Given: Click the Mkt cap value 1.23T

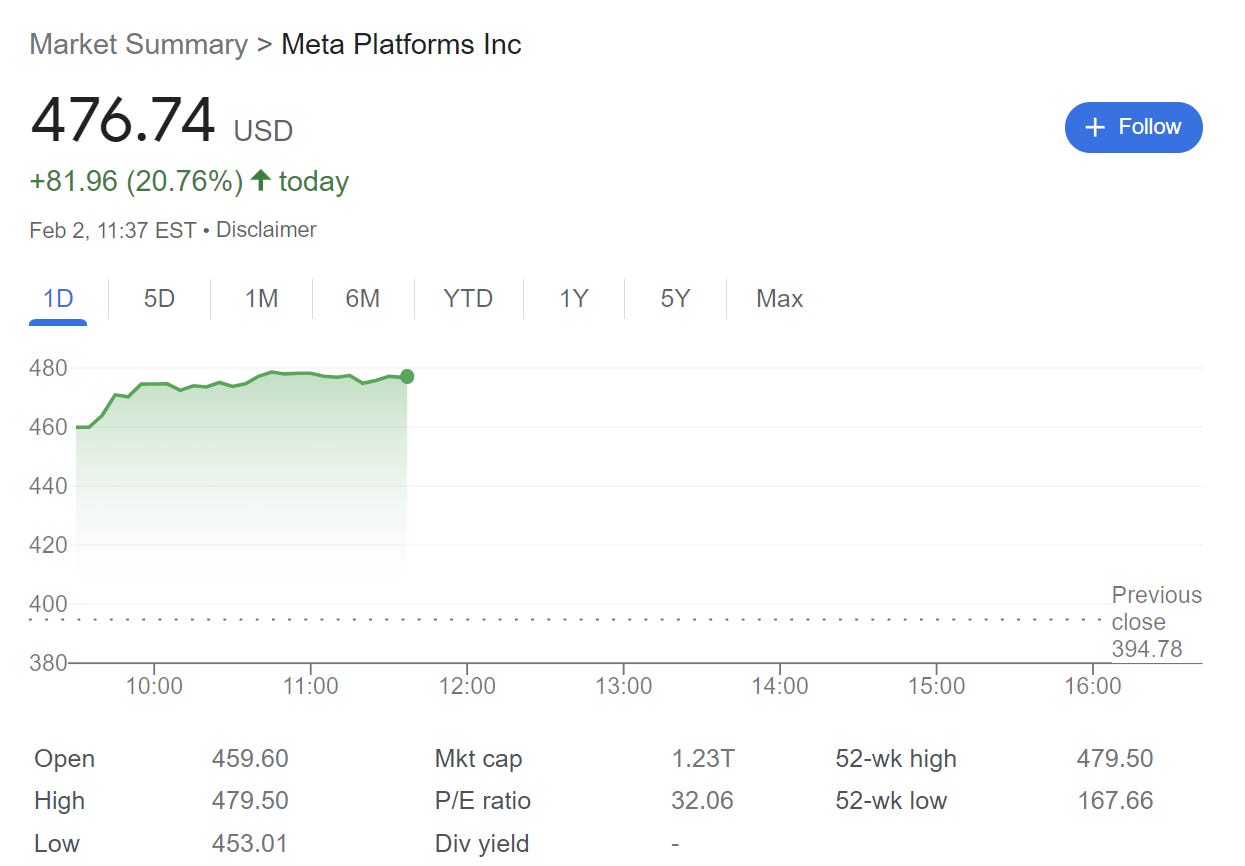Looking at the screenshot, I should 702,759.
